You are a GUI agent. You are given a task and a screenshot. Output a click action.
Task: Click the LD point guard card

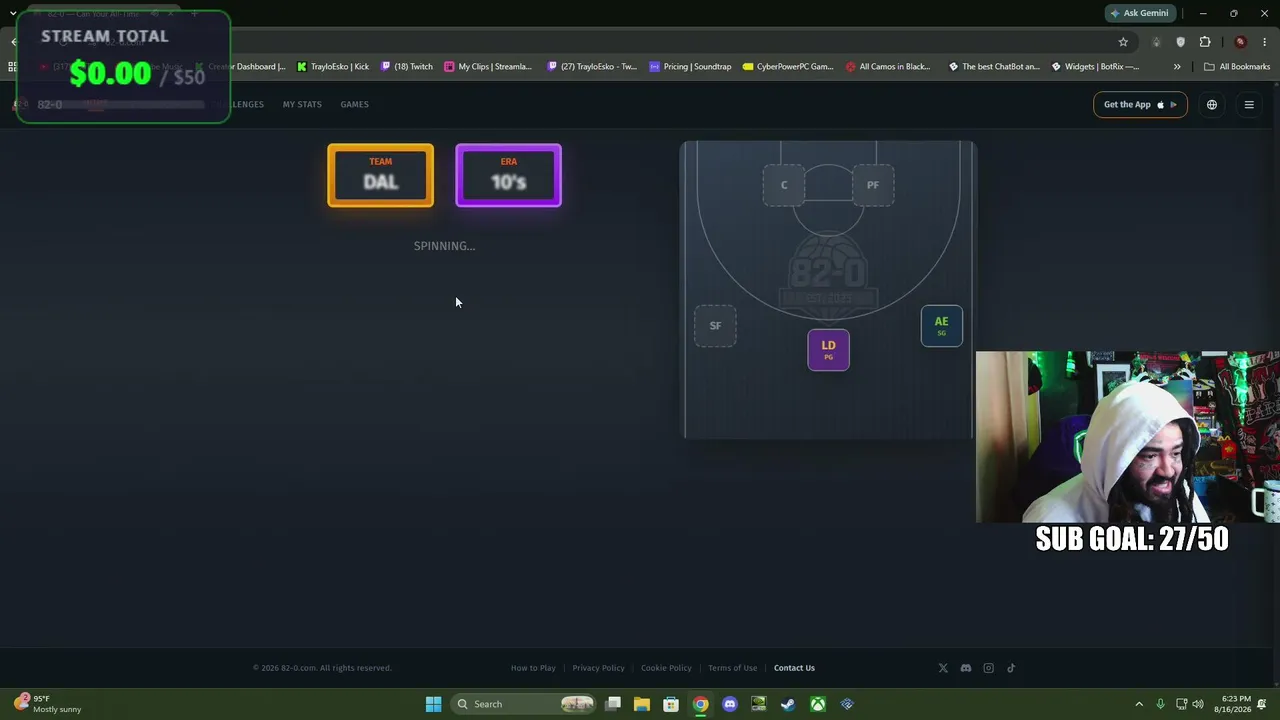pos(828,350)
